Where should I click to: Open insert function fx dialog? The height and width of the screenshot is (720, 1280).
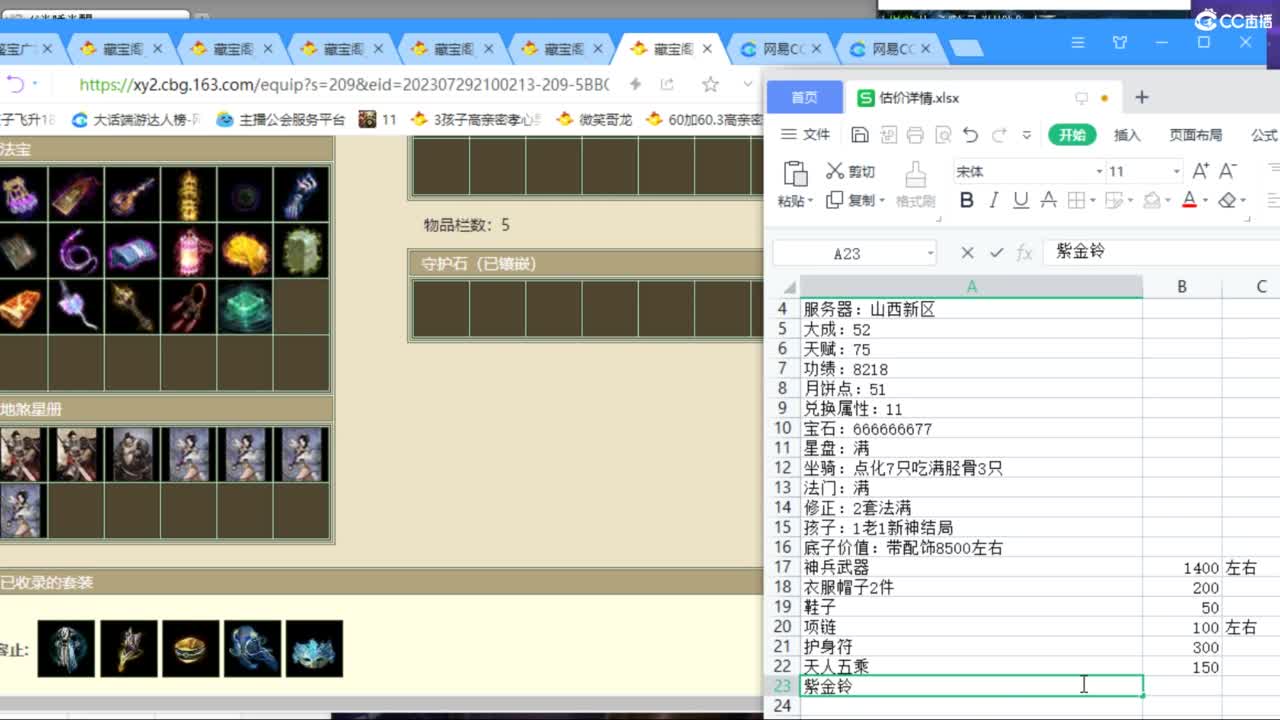(x=1024, y=253)
